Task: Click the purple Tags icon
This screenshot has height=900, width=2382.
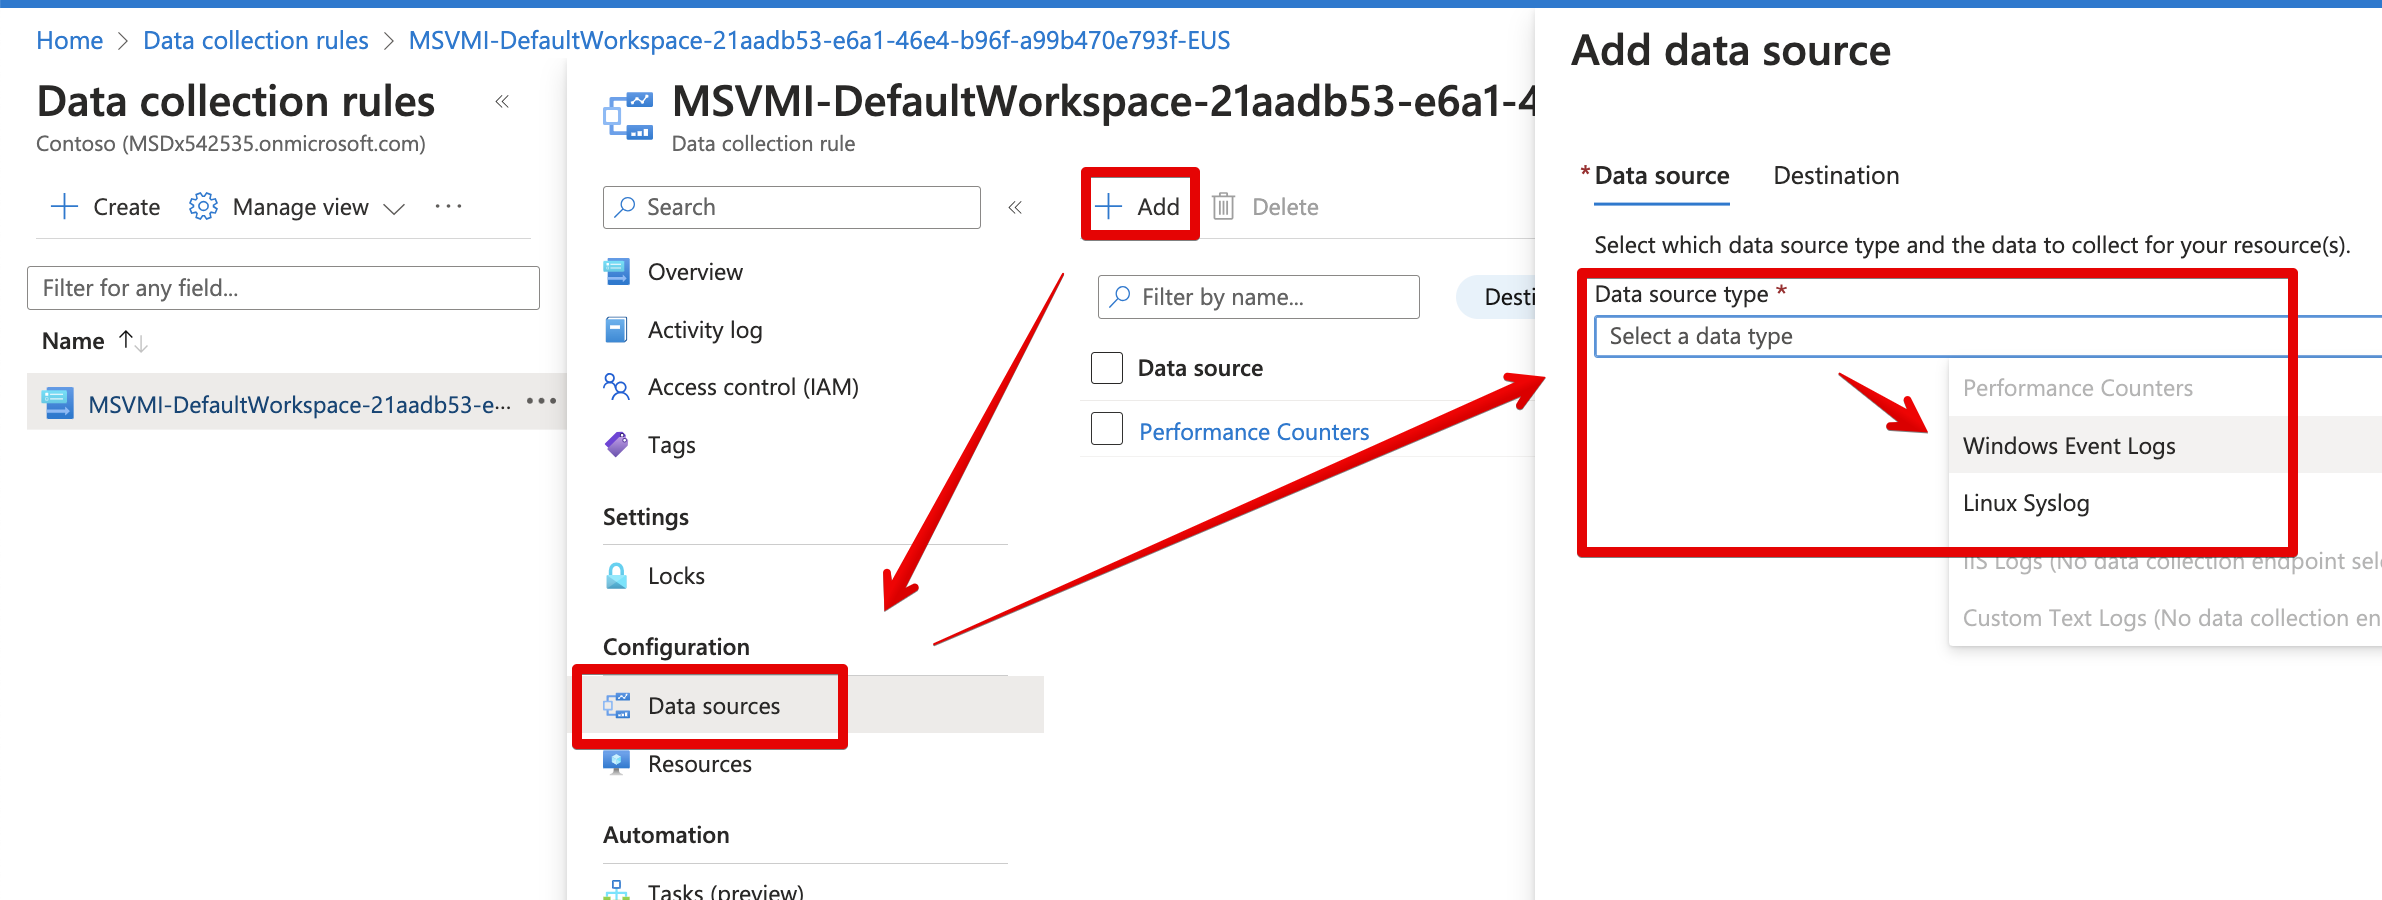Action: [x=617, y=444]
